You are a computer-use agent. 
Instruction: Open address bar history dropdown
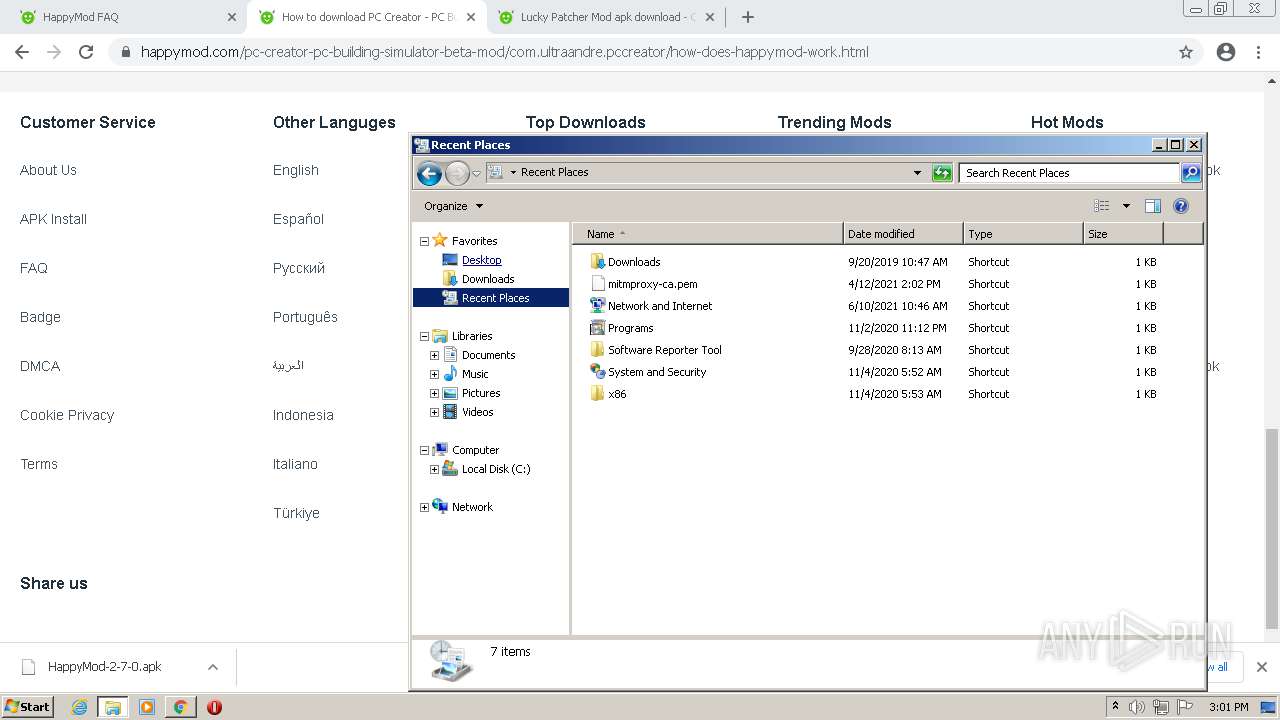(917, 173)
